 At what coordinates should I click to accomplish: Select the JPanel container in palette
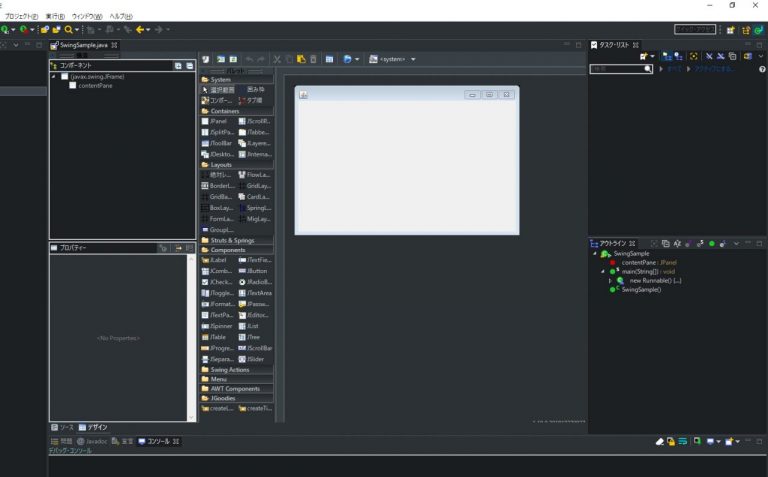pos(214,121)
